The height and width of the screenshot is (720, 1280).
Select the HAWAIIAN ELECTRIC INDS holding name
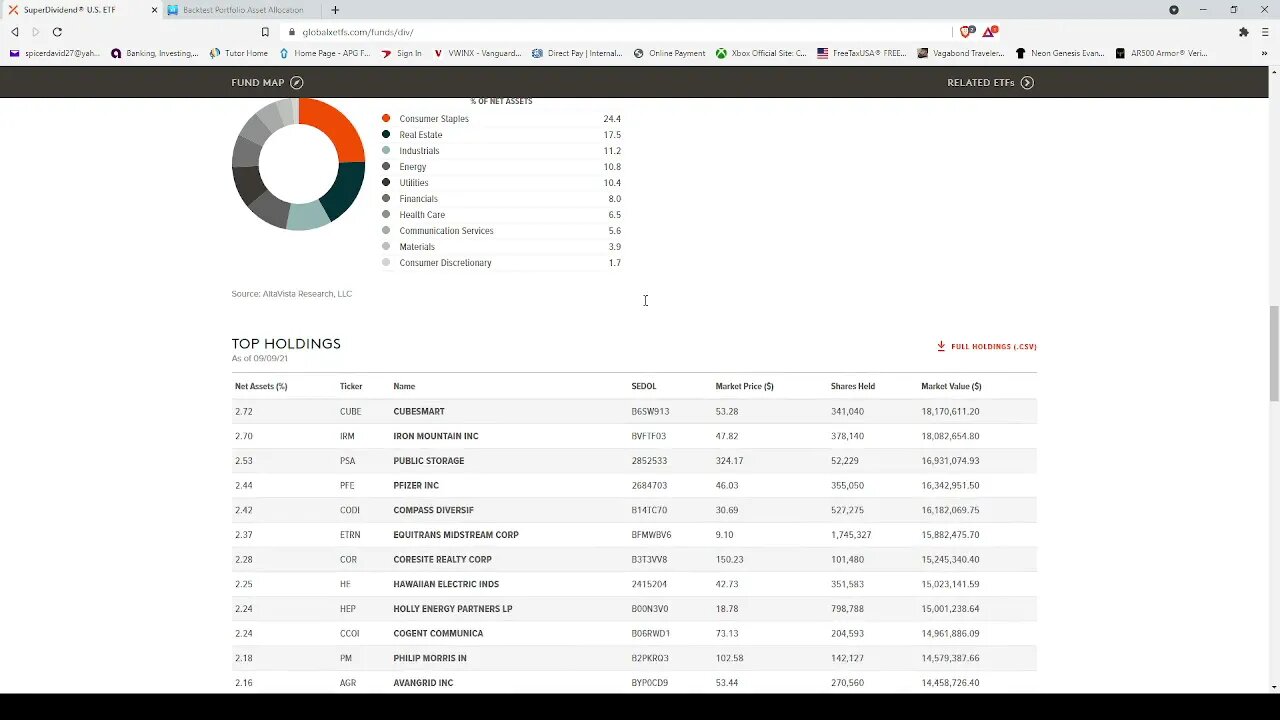(446, 584)
